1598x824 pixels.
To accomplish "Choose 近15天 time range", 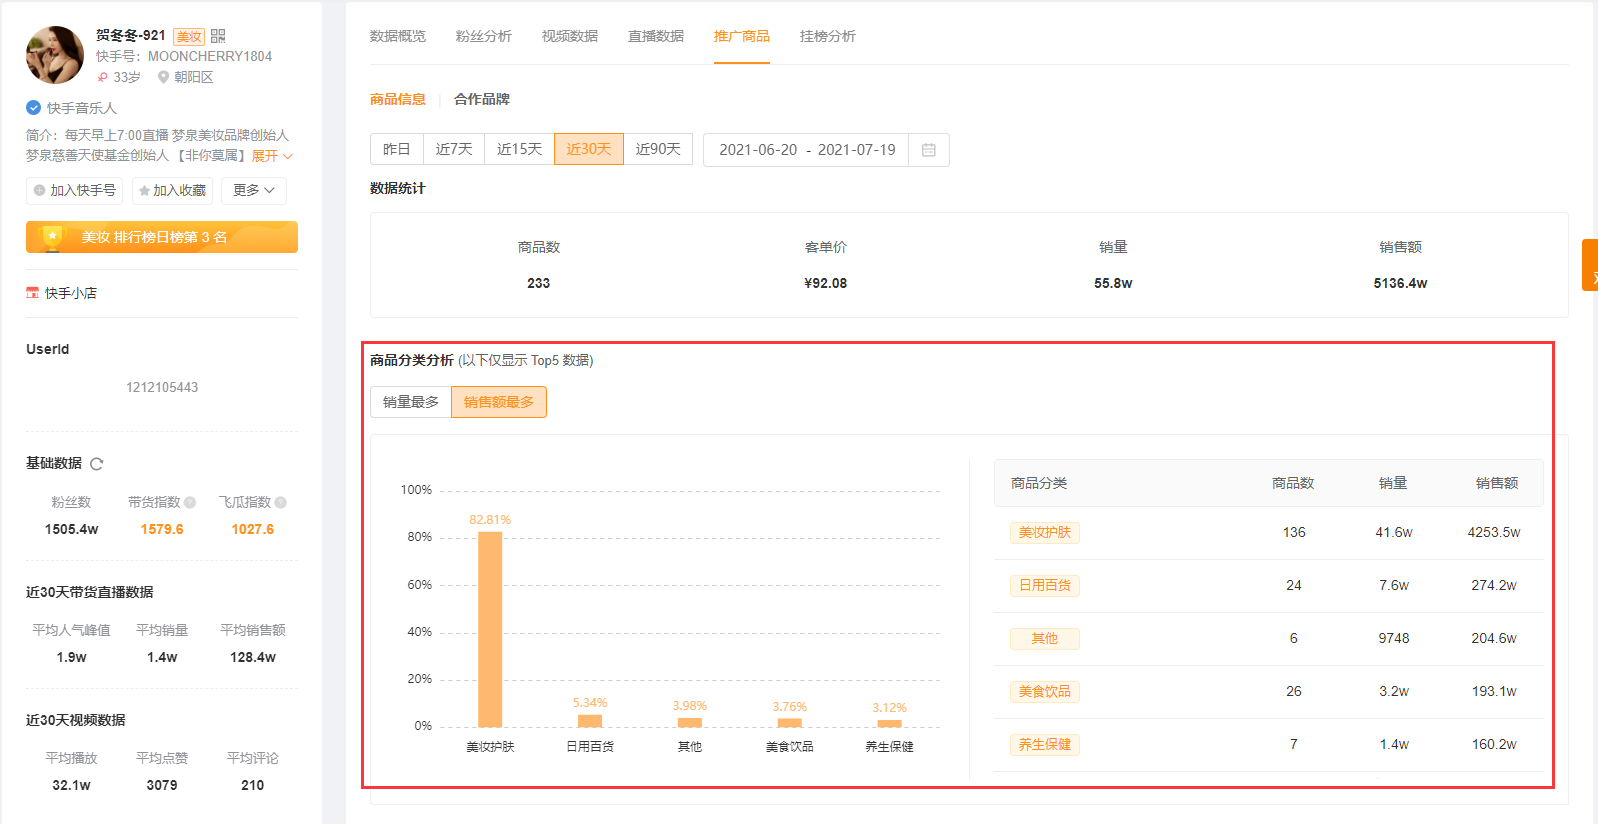I will coord(520,149).
